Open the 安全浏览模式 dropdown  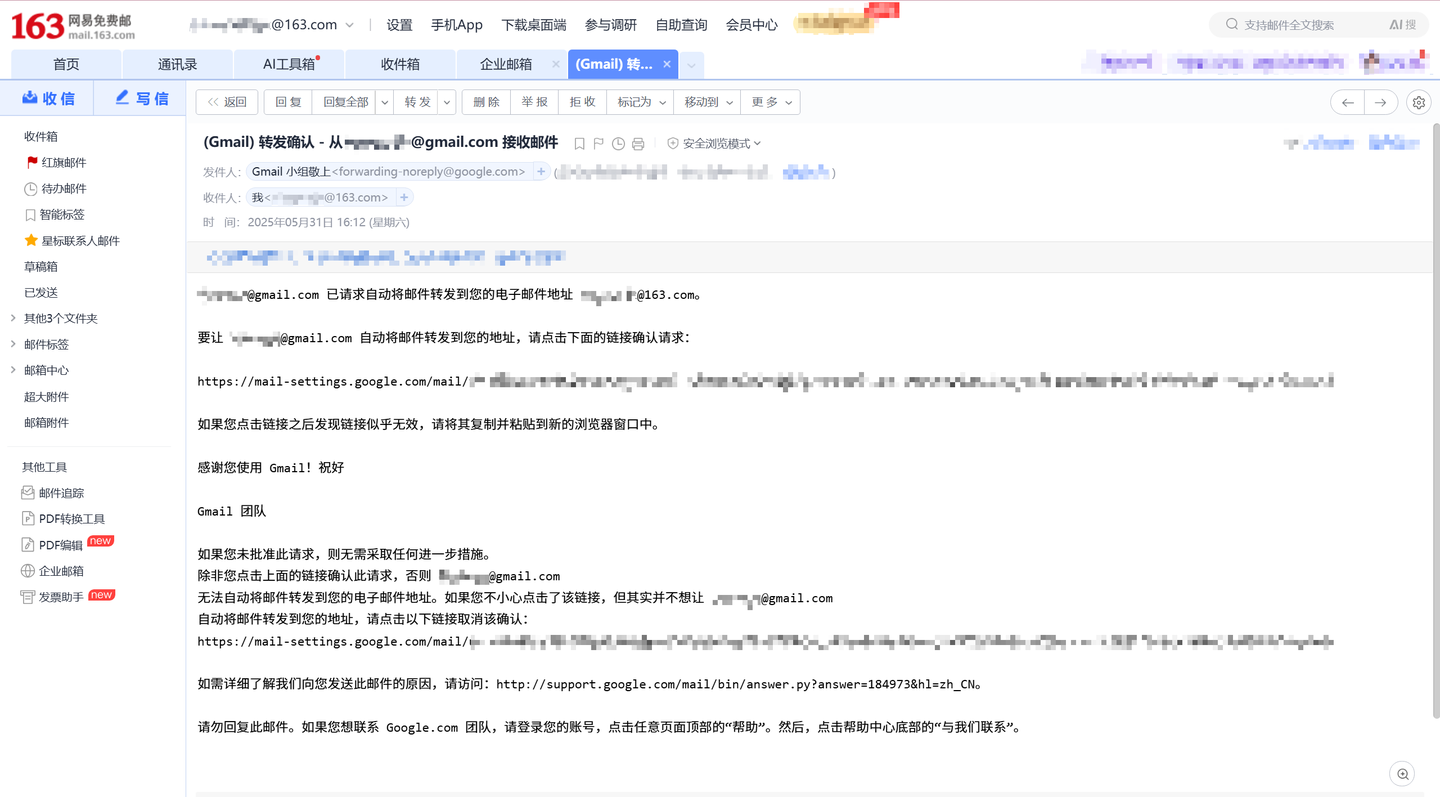coord(714,144)
